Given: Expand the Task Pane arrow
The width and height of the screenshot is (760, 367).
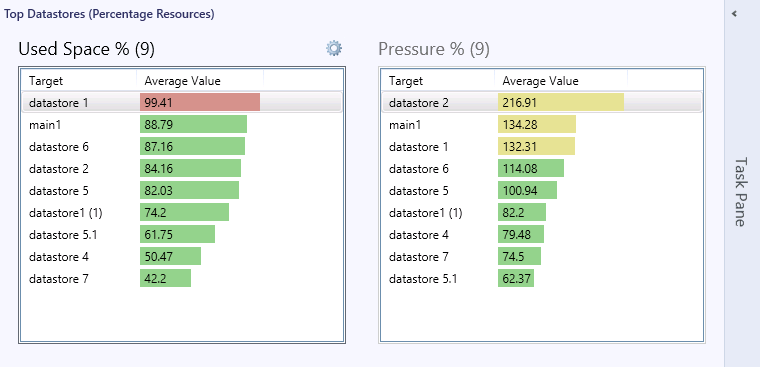Looking at the screenshot, I should (x=734, y=14).
